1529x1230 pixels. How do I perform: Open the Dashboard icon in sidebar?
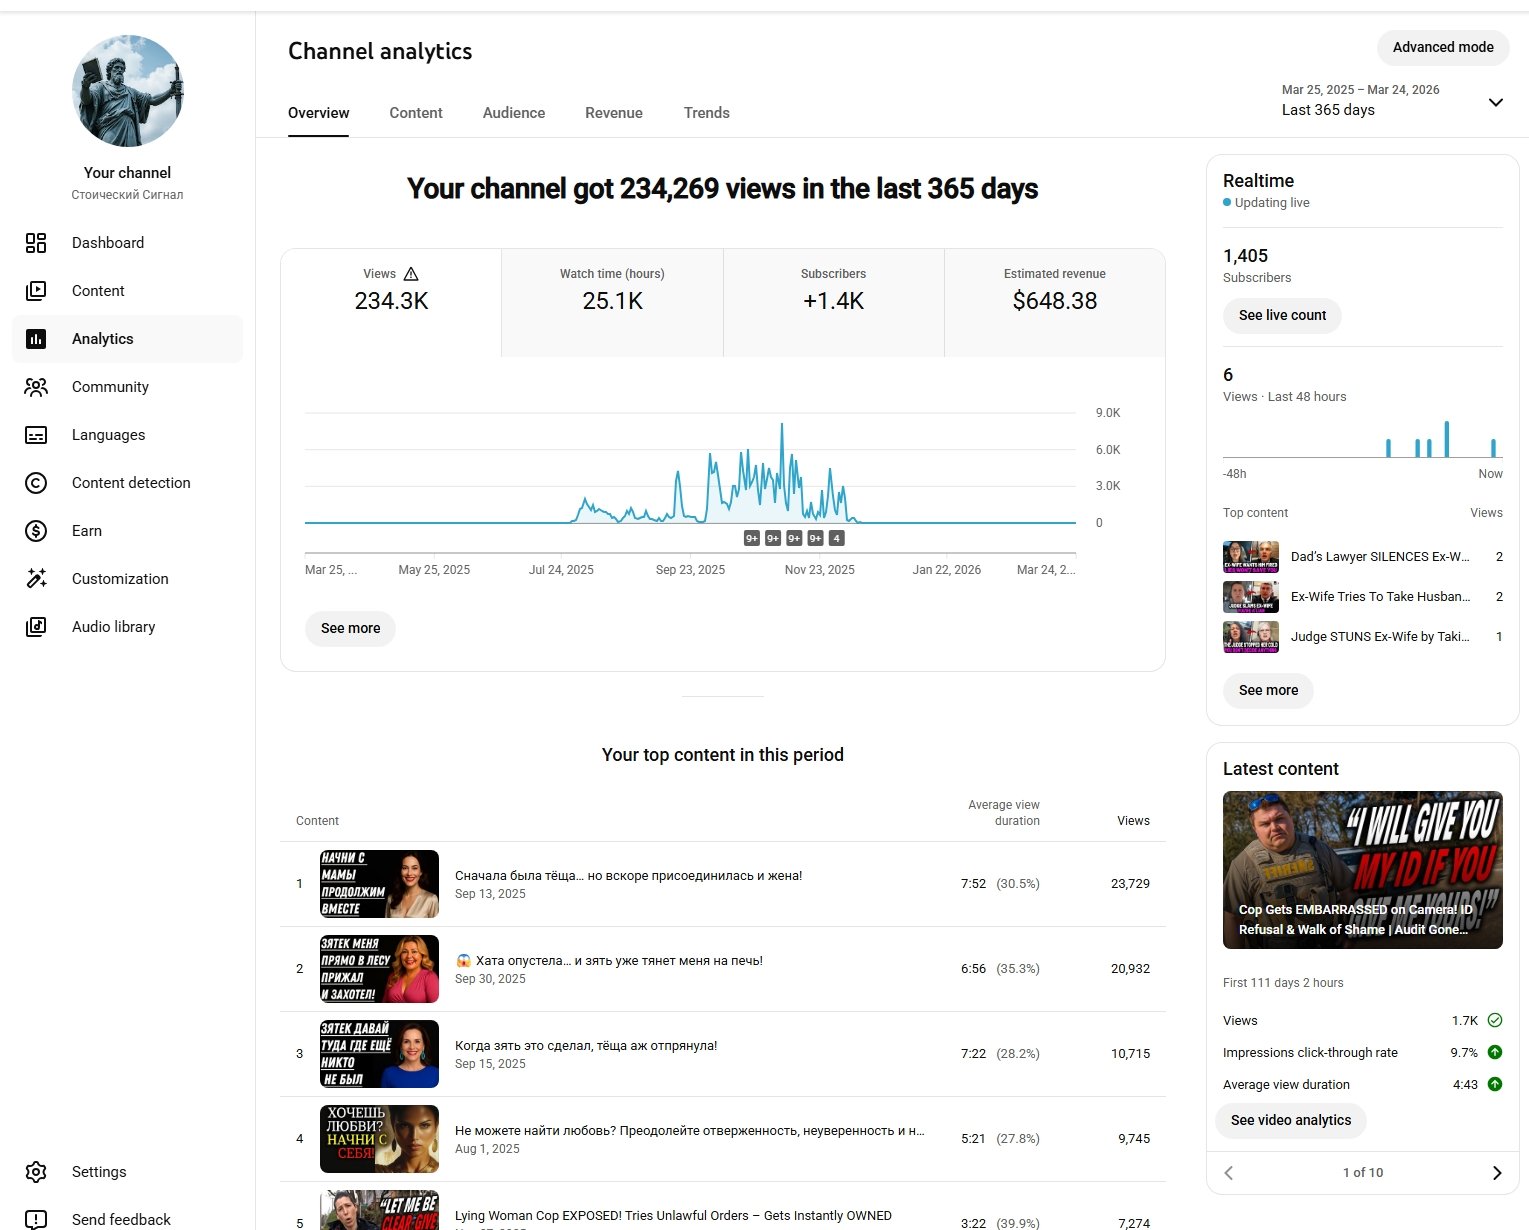pos(36,243)
